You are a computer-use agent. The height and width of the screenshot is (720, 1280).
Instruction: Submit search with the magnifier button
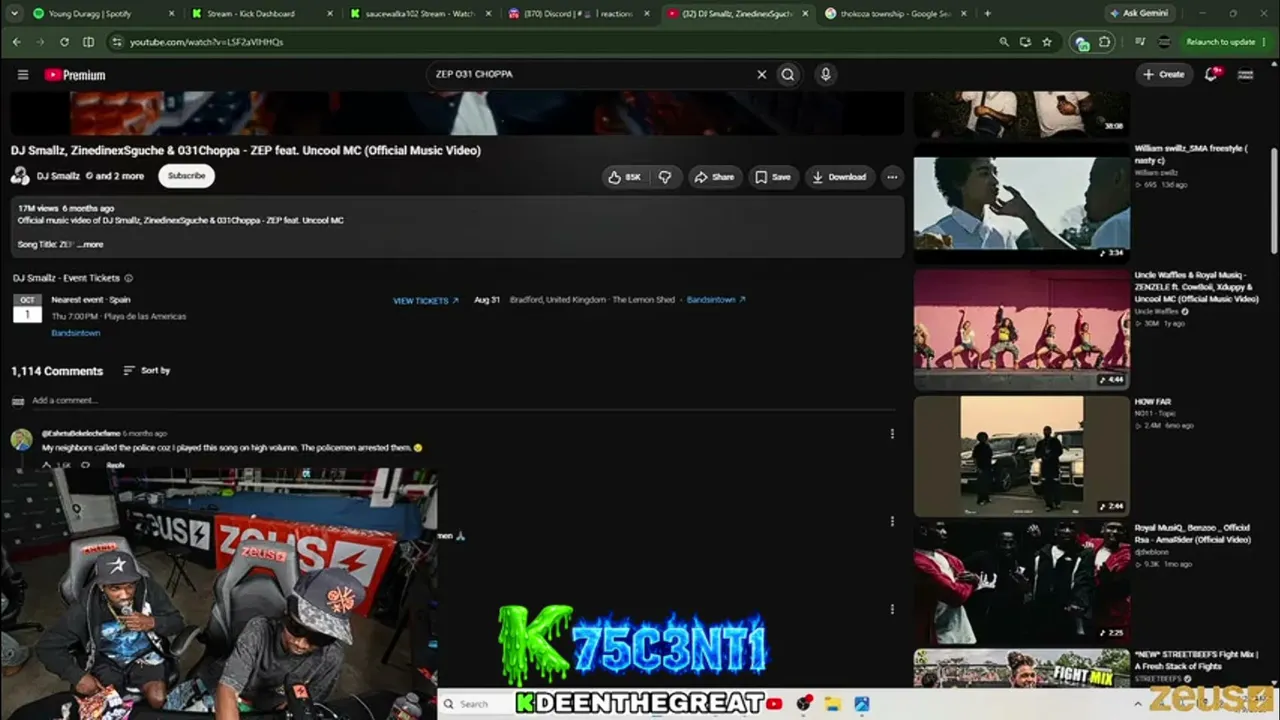[x=788, y=74]
